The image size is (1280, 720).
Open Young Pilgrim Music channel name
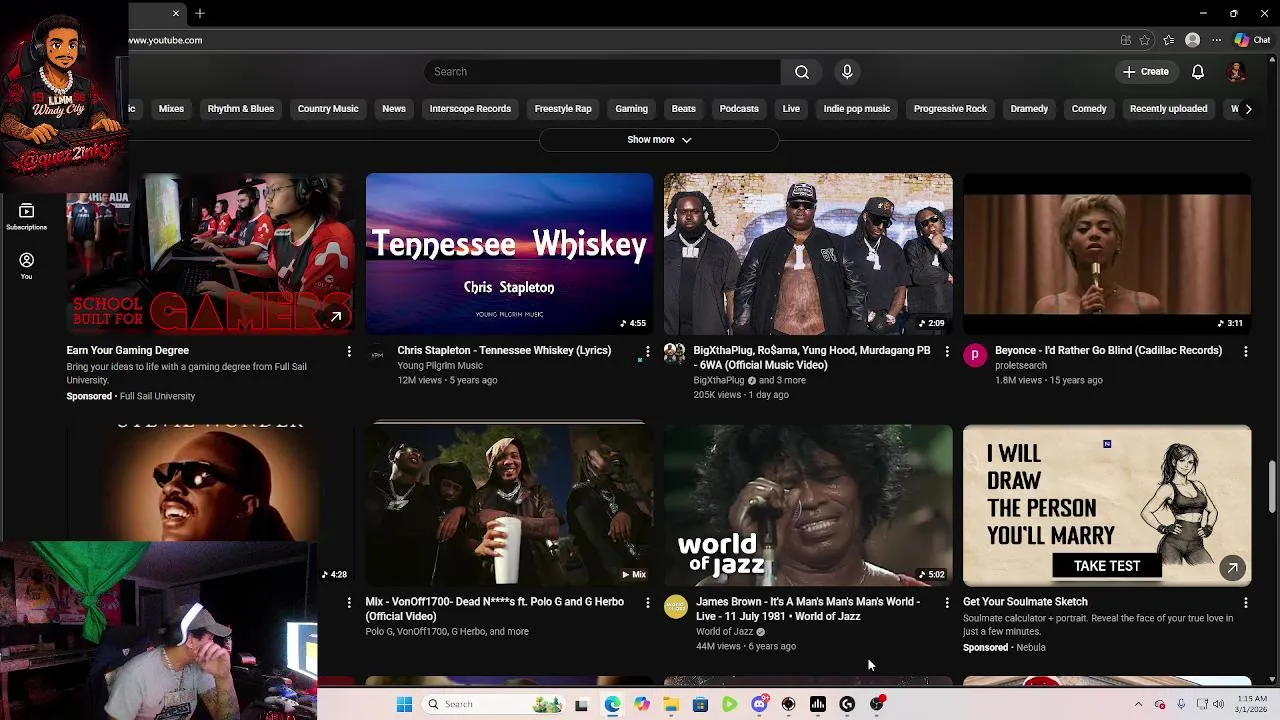[440, 366]
